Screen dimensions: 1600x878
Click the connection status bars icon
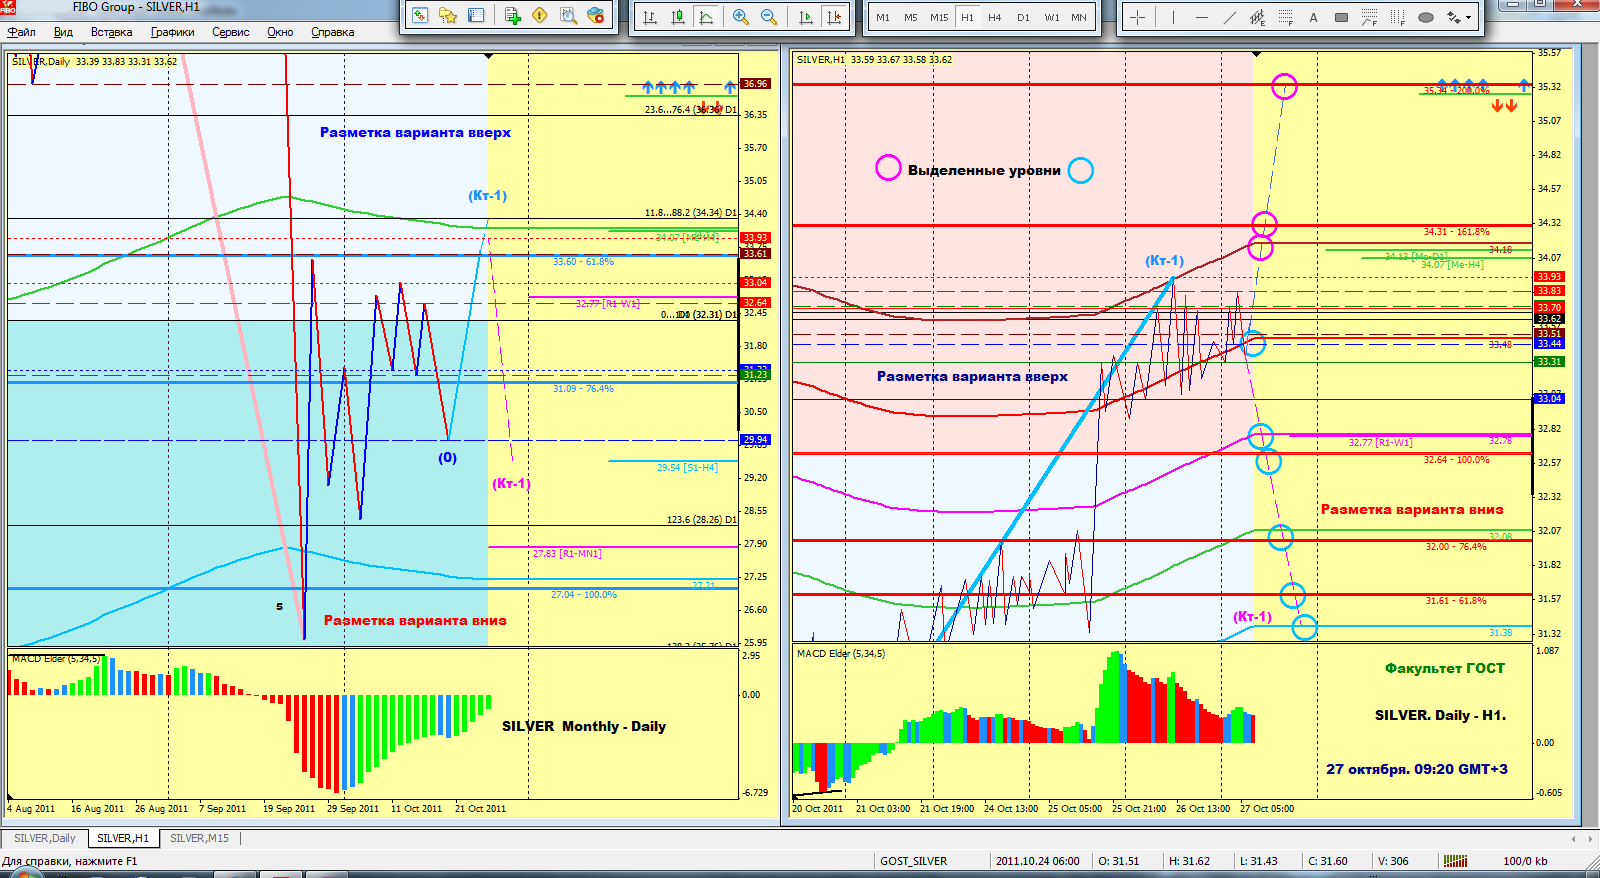pyautogui.click(x=1456, y=861)
